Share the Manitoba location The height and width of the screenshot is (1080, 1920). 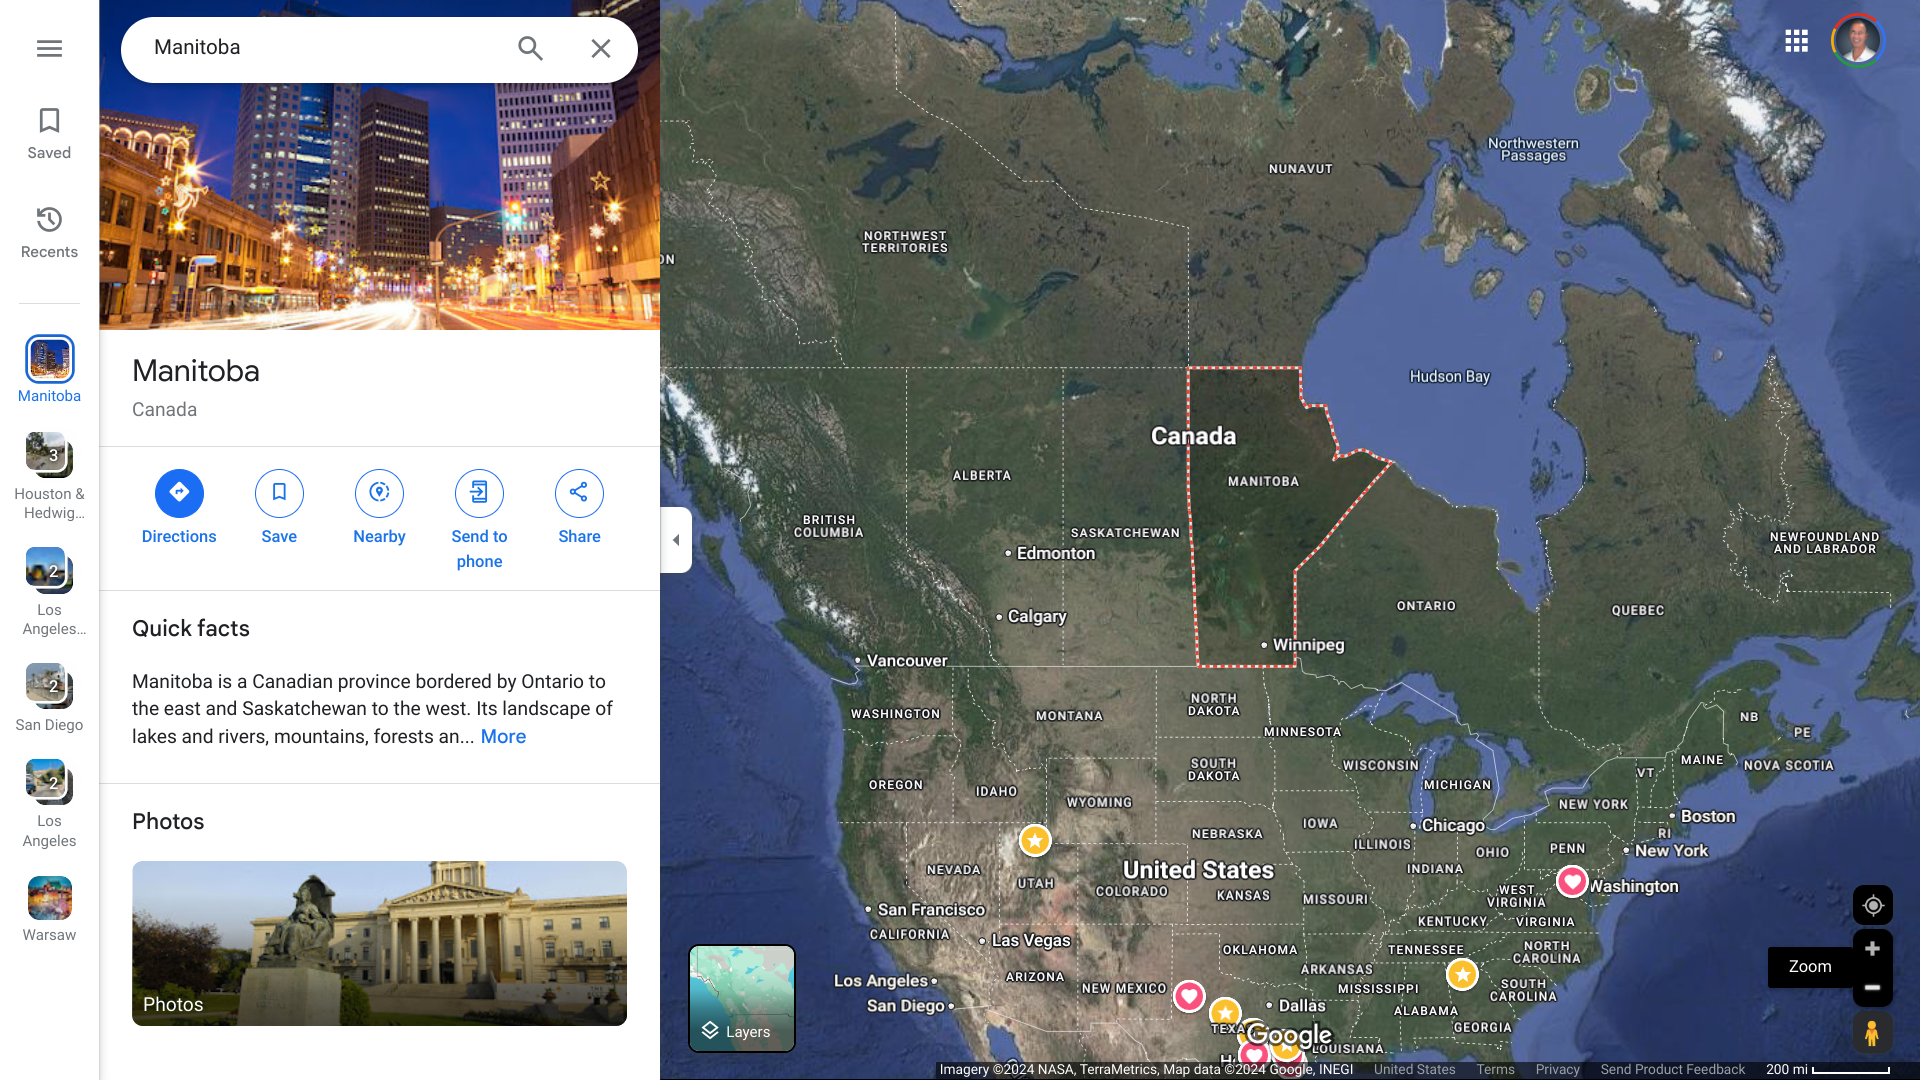[579, 508]
